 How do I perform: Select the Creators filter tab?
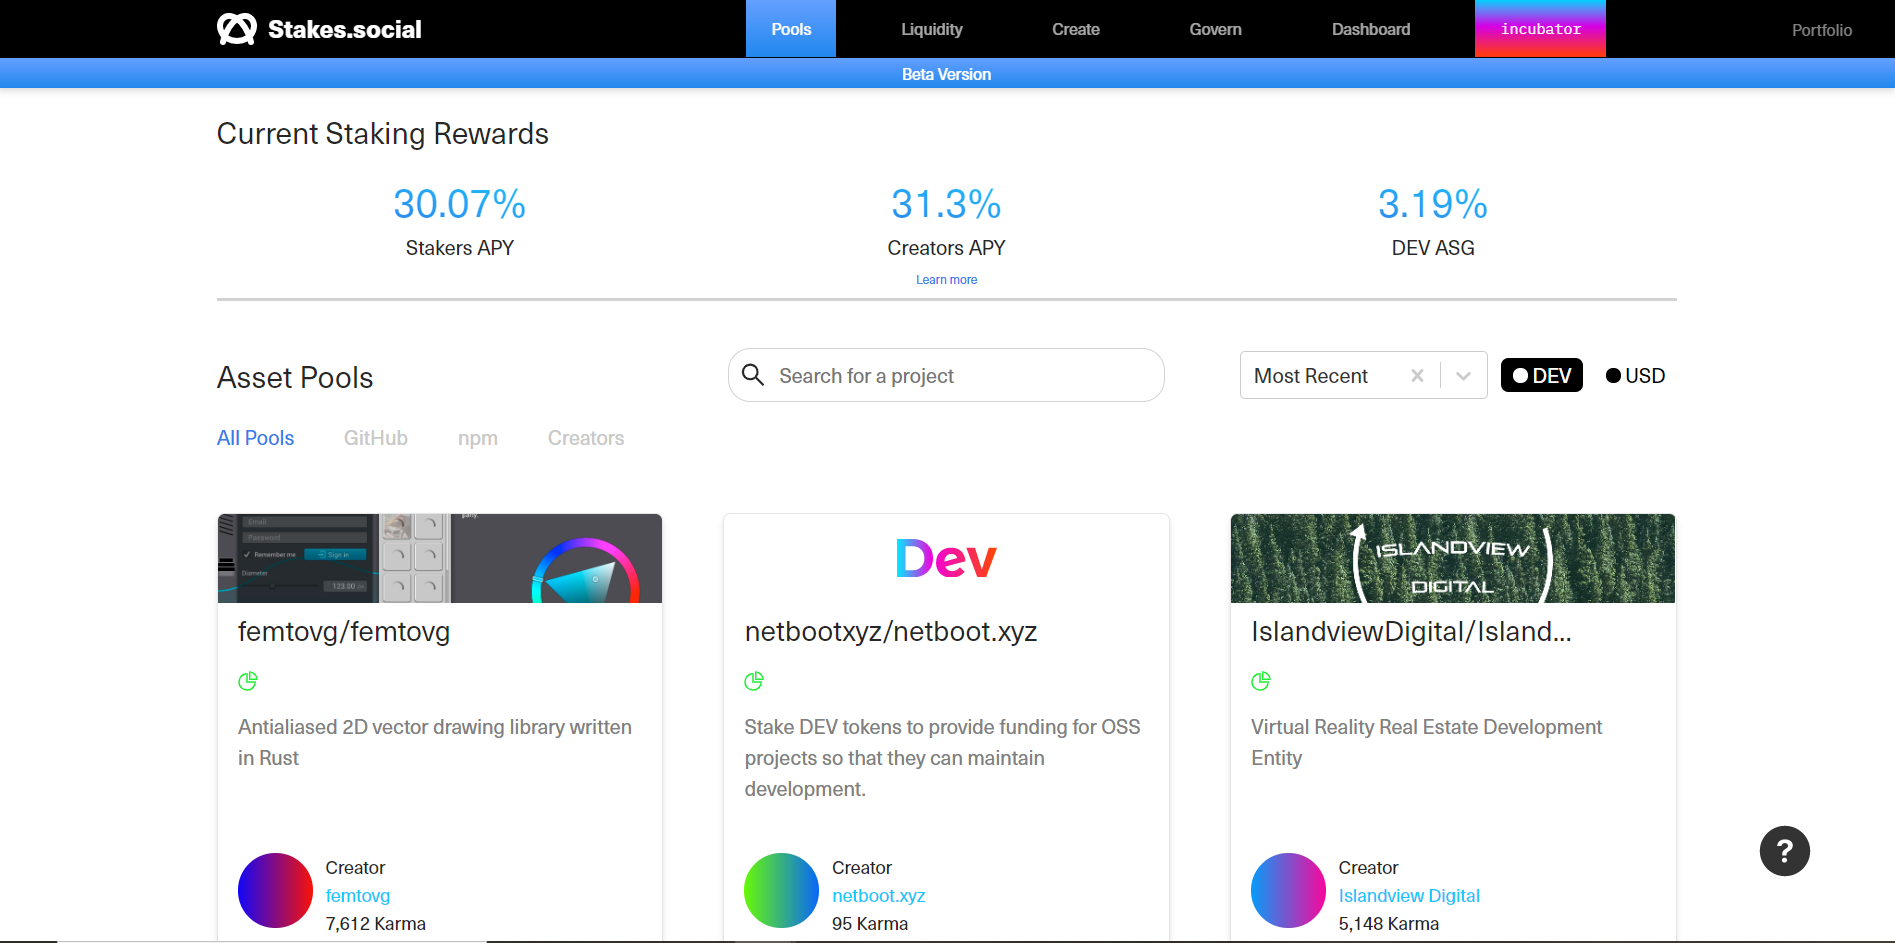[x=586, y=438]
